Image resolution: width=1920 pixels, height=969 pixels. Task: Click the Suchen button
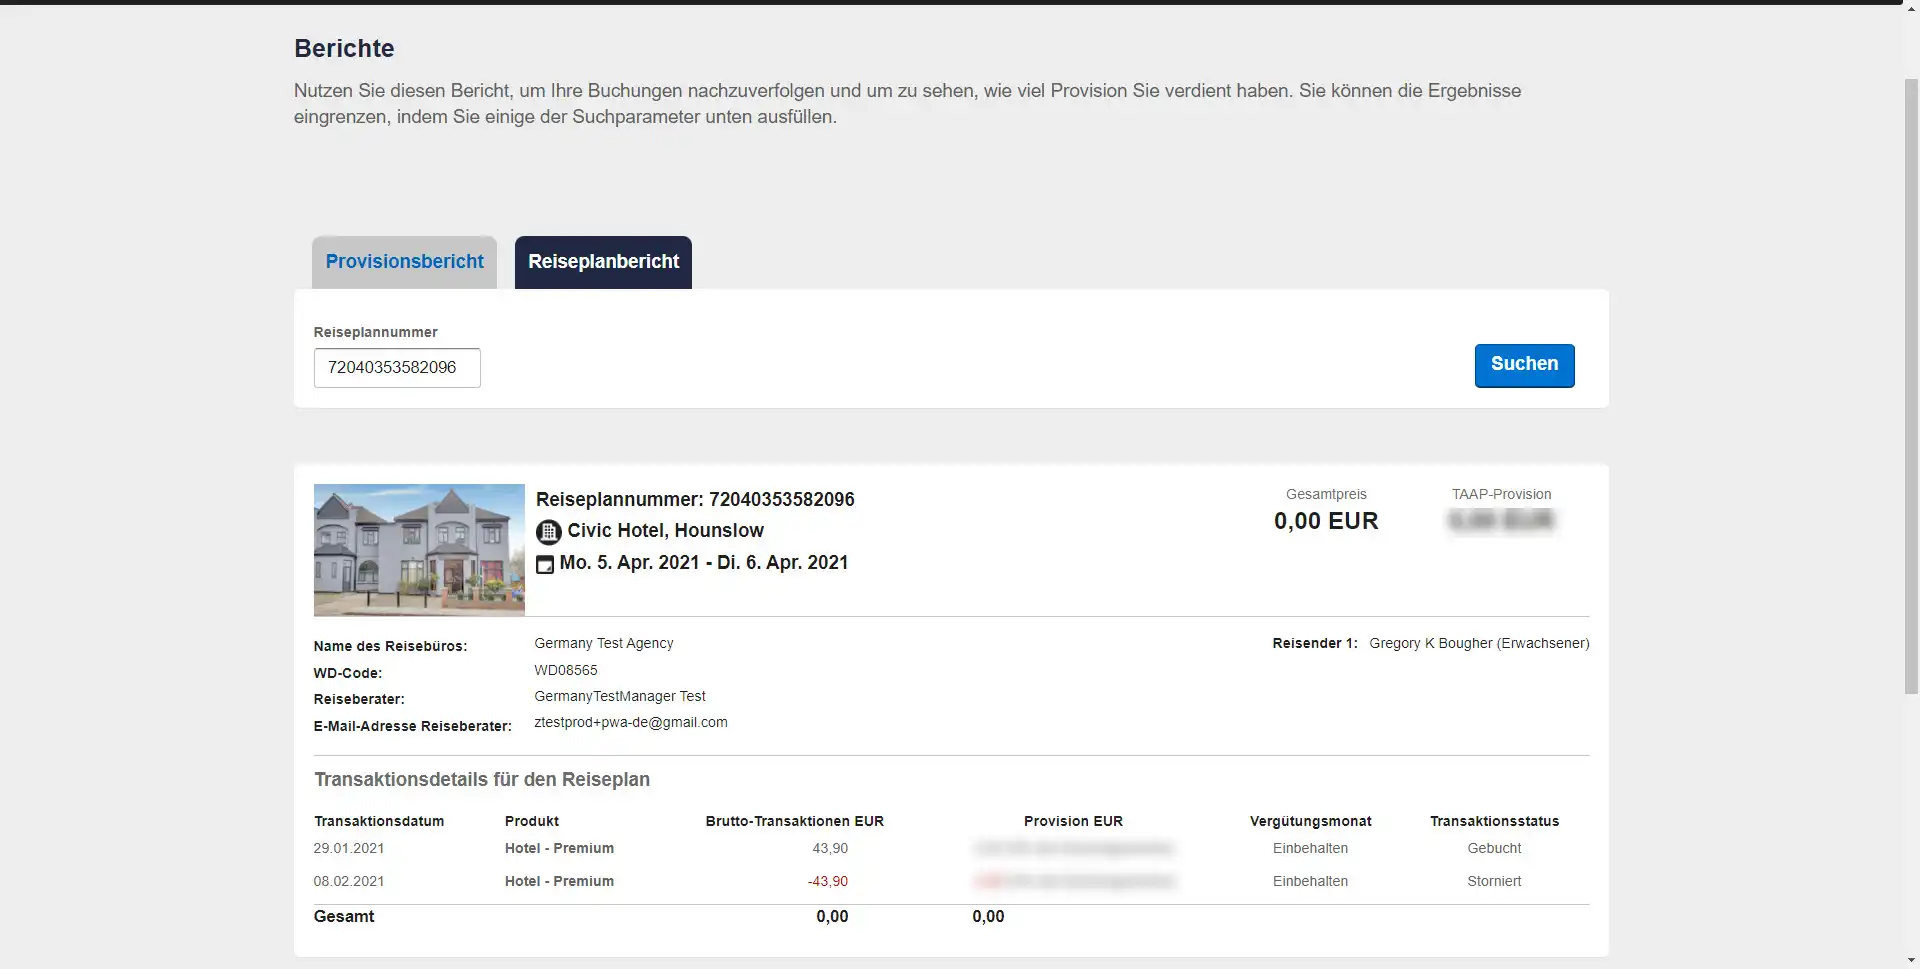(x=1524, y=365)
